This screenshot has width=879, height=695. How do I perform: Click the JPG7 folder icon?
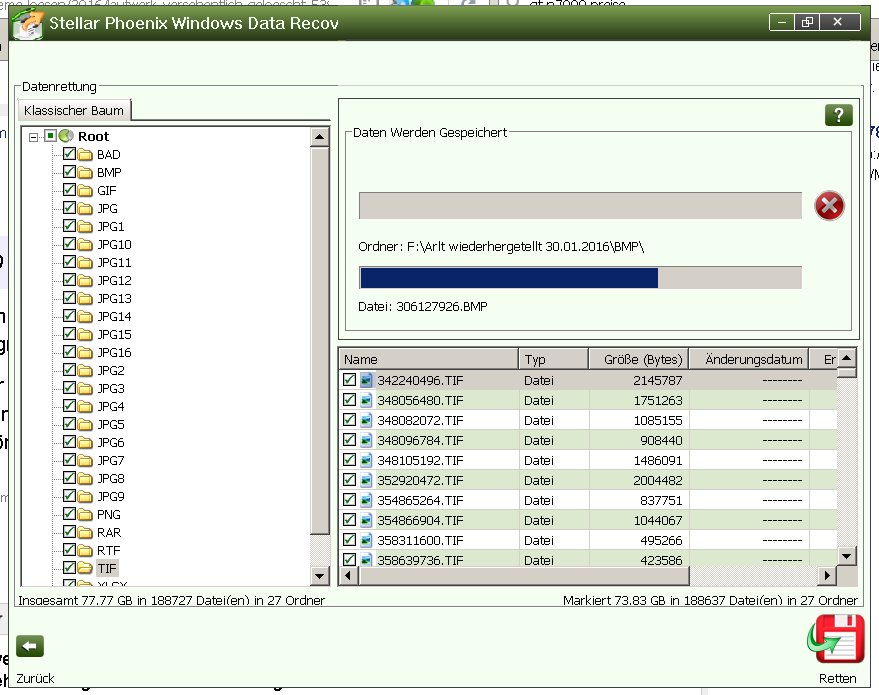coord(85,461)
